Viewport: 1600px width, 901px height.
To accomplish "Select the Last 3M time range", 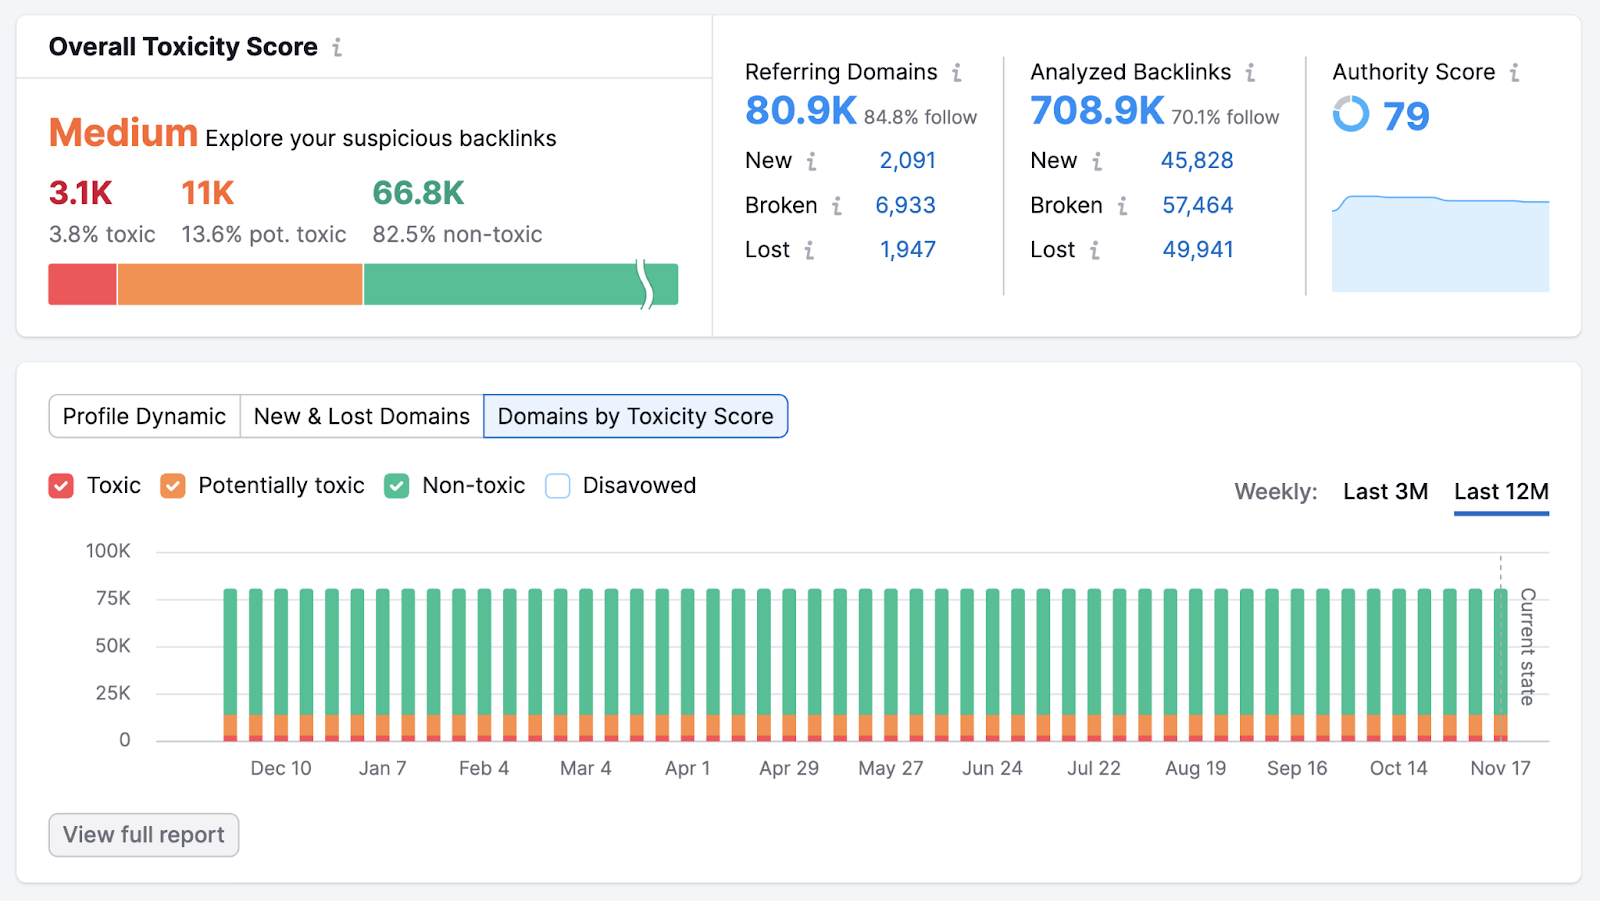I will click(1385, 491).
